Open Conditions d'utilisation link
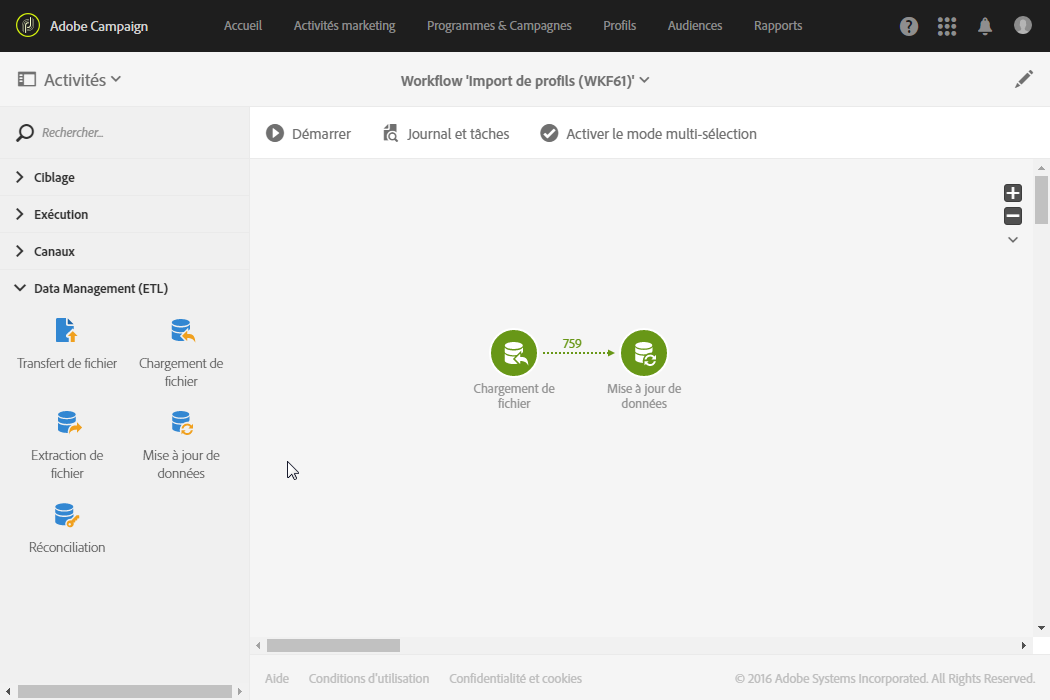This screenshot has height=700, width=1050. click(368, 679)
